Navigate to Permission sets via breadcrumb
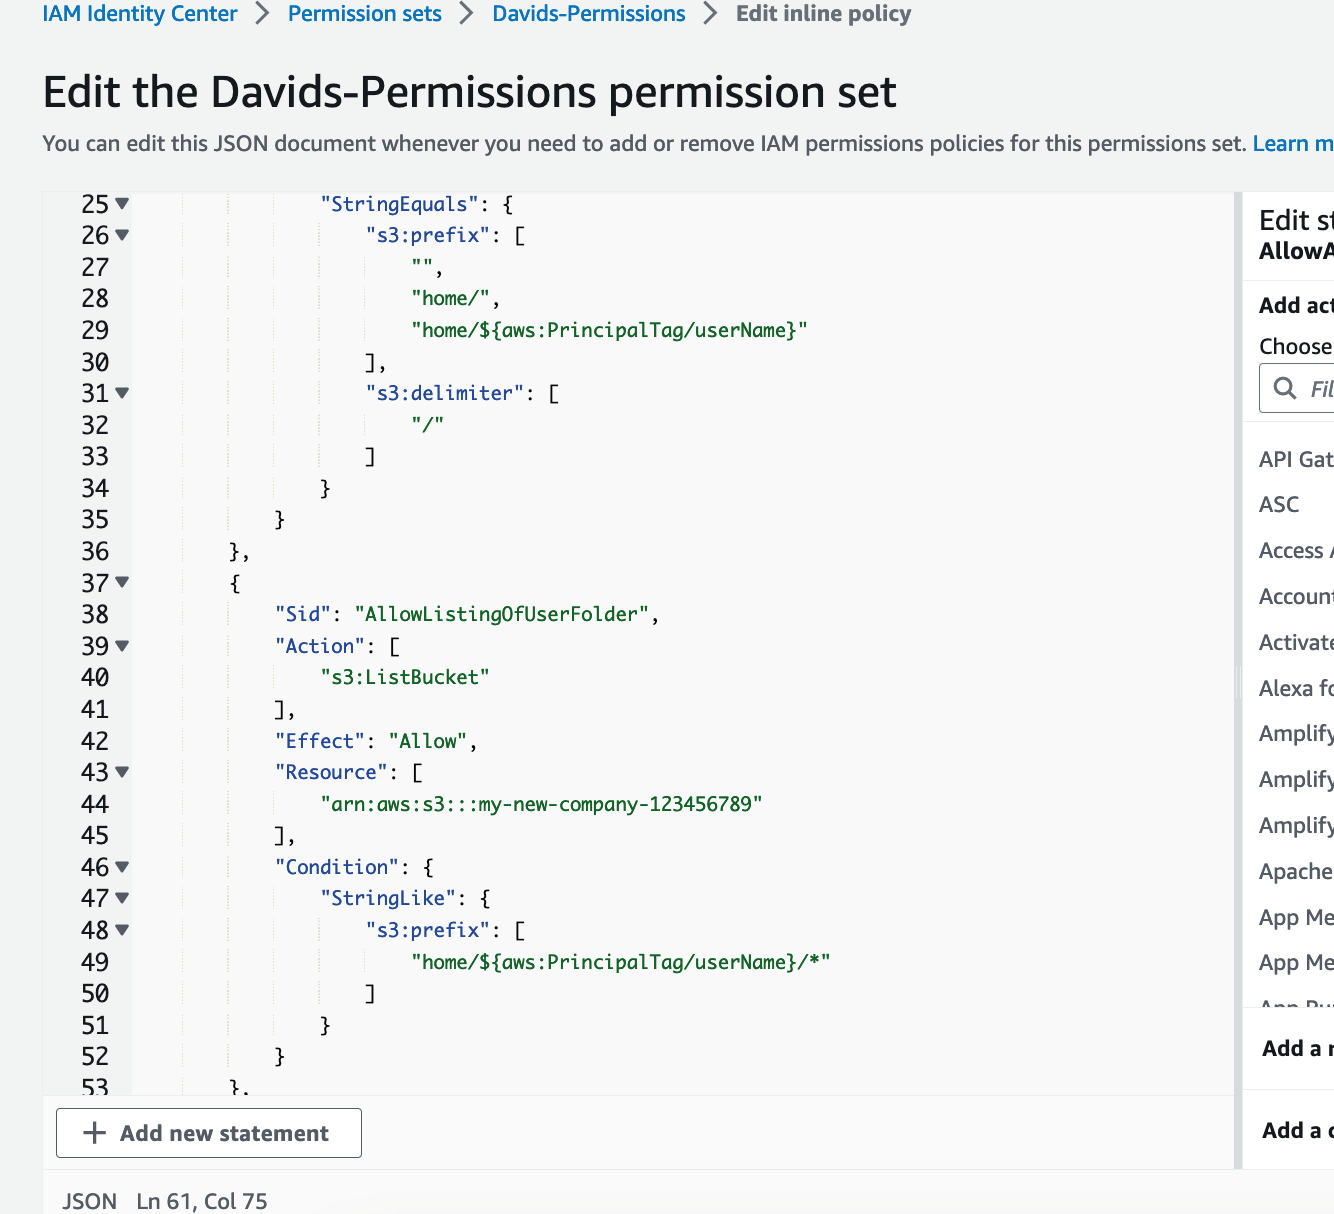 point(364,13)
